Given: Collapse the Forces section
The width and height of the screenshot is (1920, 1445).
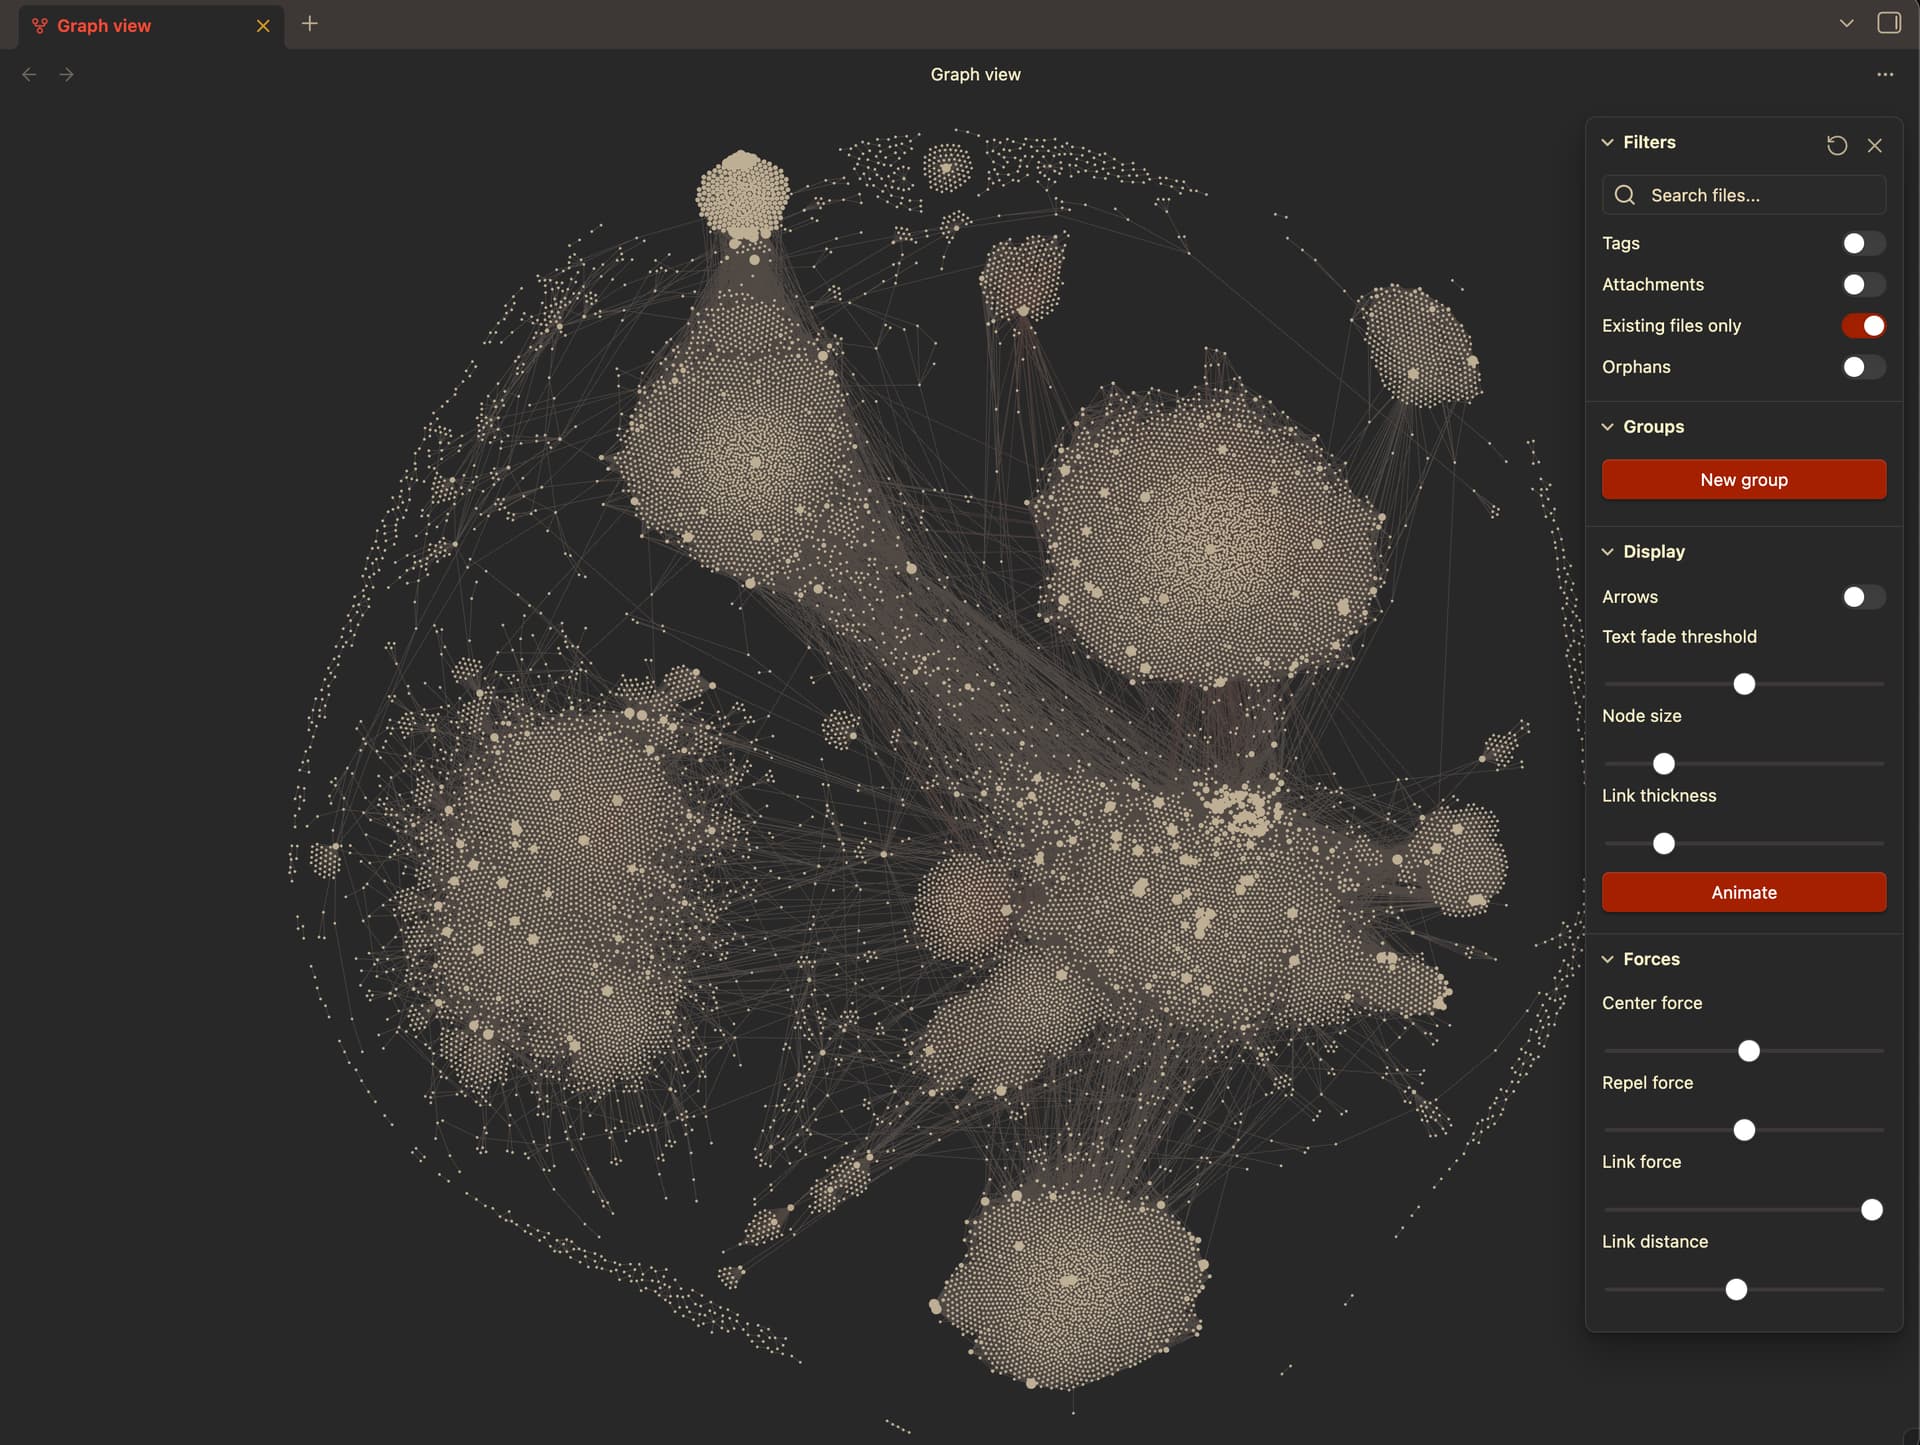Looking at the screenshot, I should (x=1608, y=959).
